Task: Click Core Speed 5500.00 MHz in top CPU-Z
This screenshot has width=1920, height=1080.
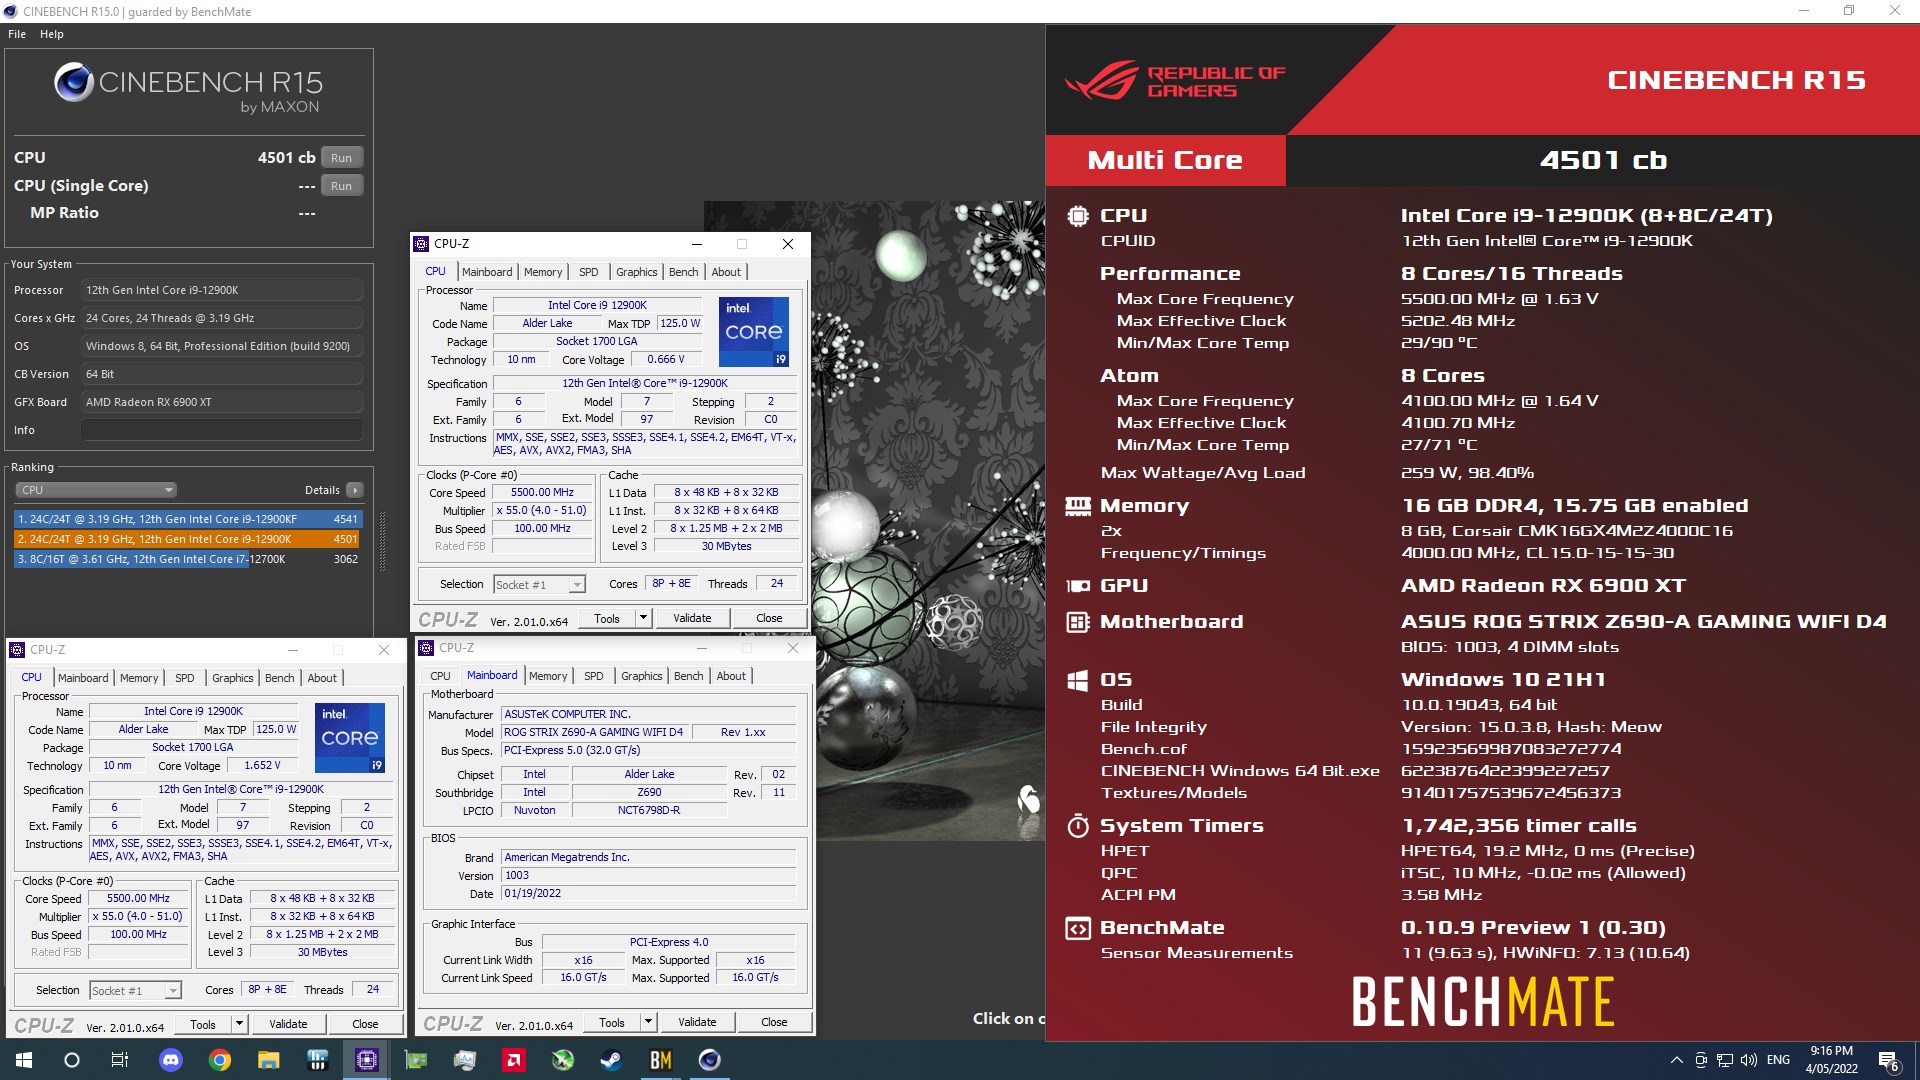Action: pyautogui.click(x=542, y=493)
